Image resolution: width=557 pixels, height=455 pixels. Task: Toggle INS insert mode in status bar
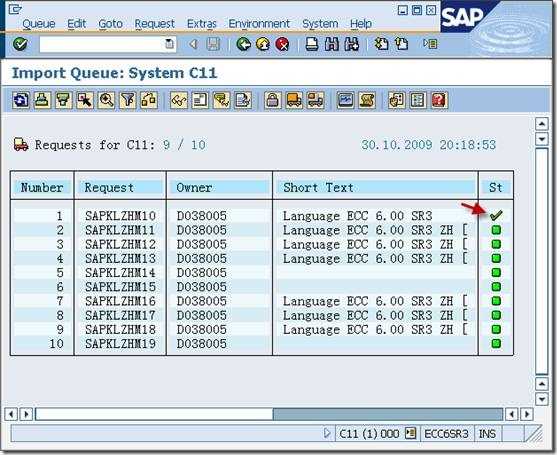[x=487, y=434]
